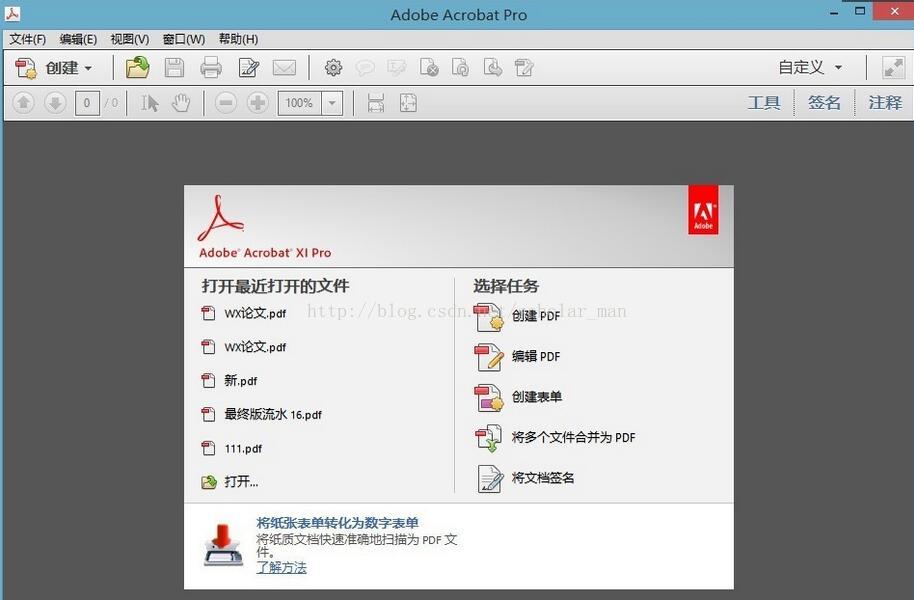Click the Previous page up arrow
The height and width of the screenshot is (600, 914).
click(x=23, y=103)
